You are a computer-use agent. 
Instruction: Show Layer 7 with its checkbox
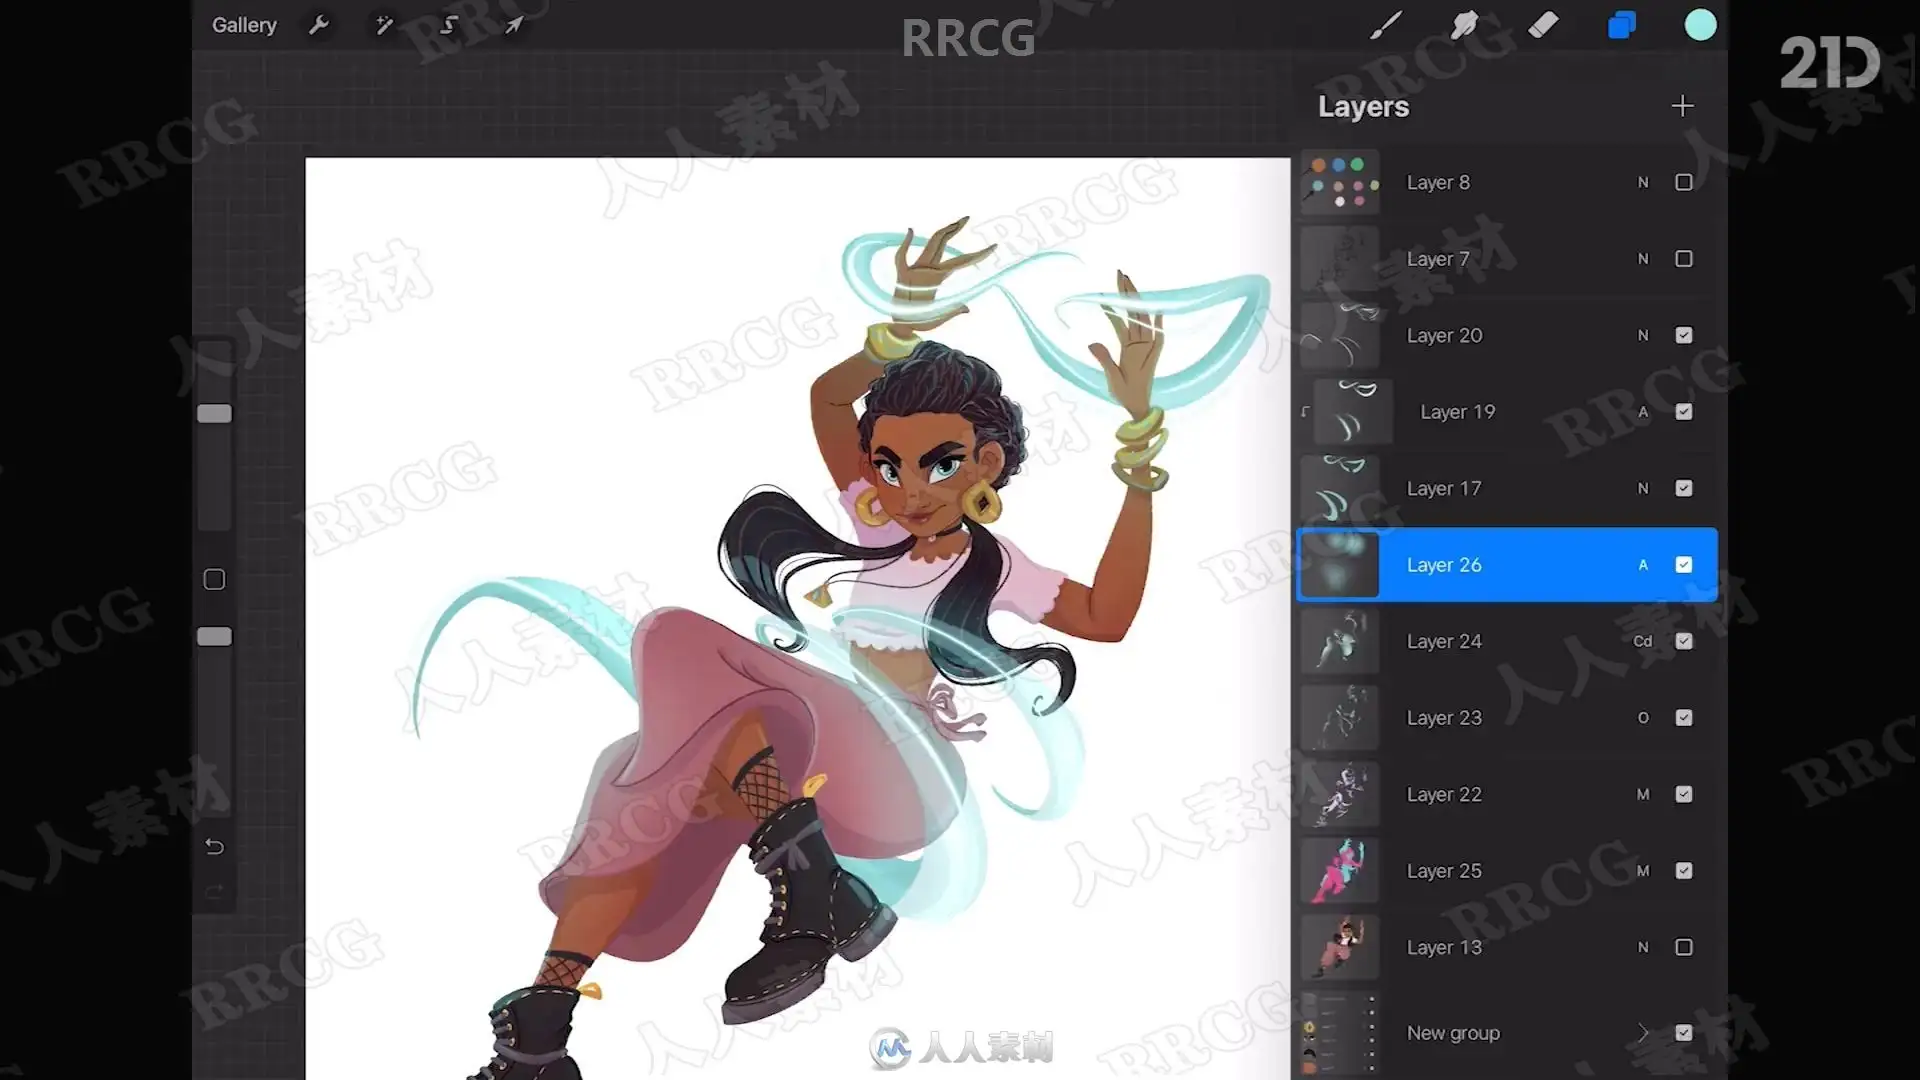(1684, 259)
